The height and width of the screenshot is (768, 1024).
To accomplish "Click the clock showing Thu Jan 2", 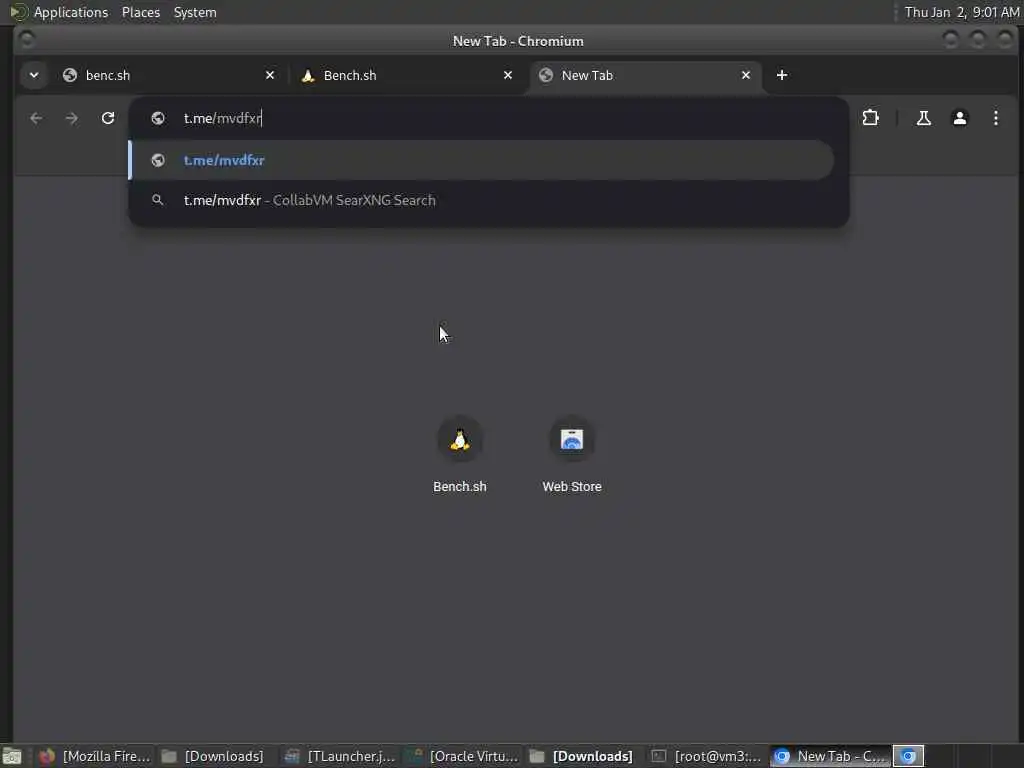I will (x=961, y=12).
